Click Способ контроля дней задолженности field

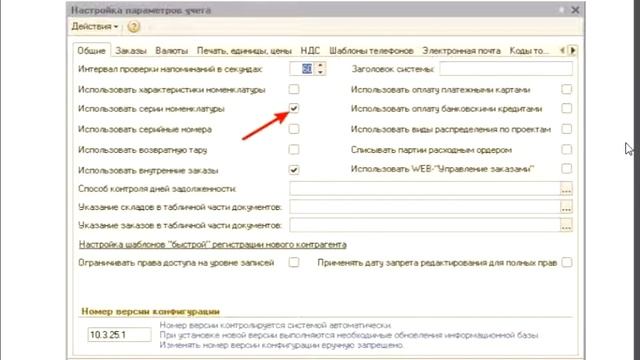(x=424, y=189)
